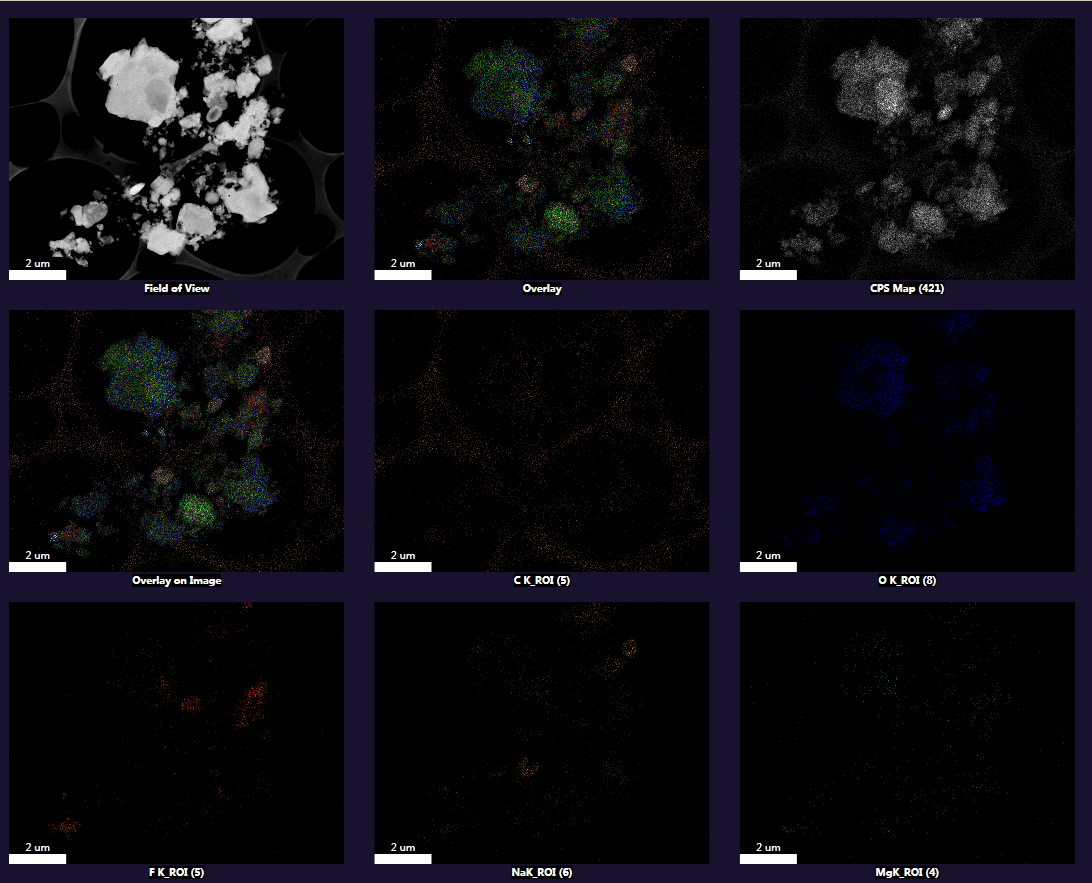Screen dimensions: 1092x883
Task: Click the 'NaK_ROI (6)' caption
Action: click(542, 872)
